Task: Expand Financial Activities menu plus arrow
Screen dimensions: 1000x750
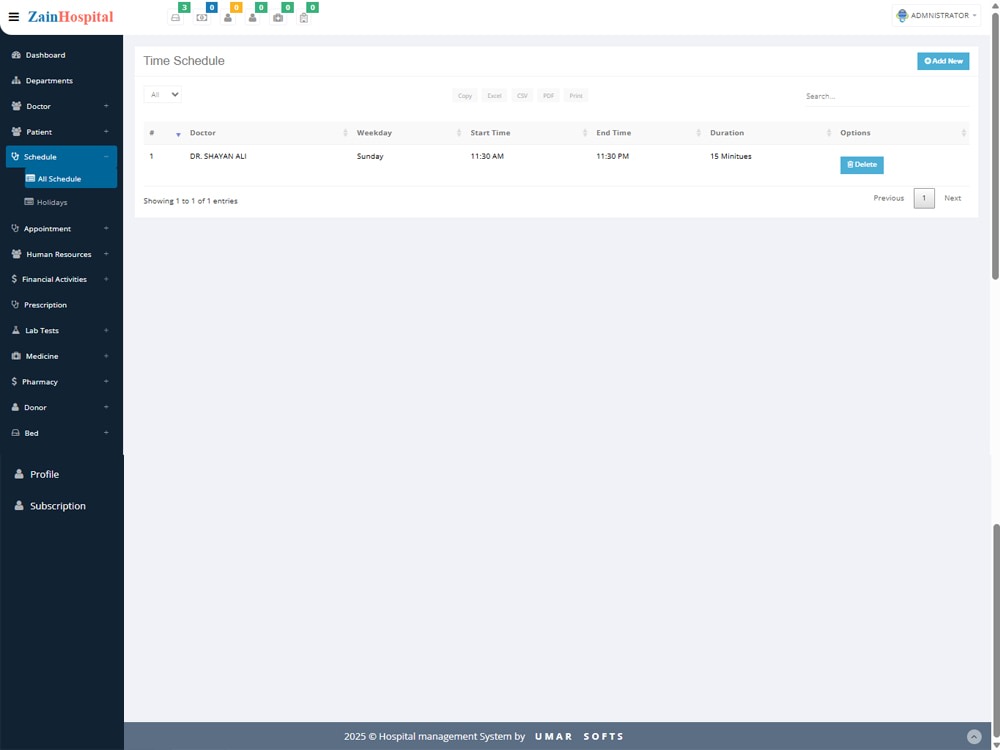Action: point(106,279)
